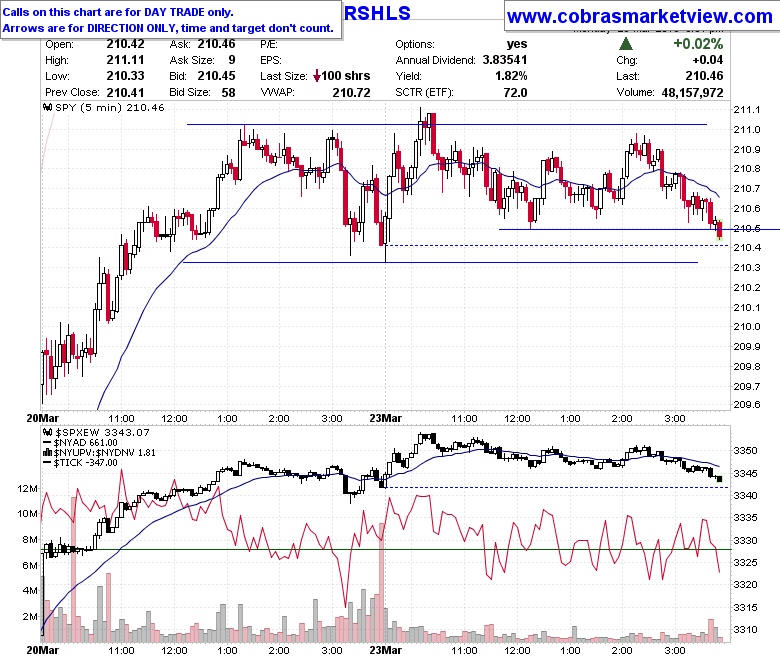Open the www.cobrasmarketview.com link

coord(640,17)
